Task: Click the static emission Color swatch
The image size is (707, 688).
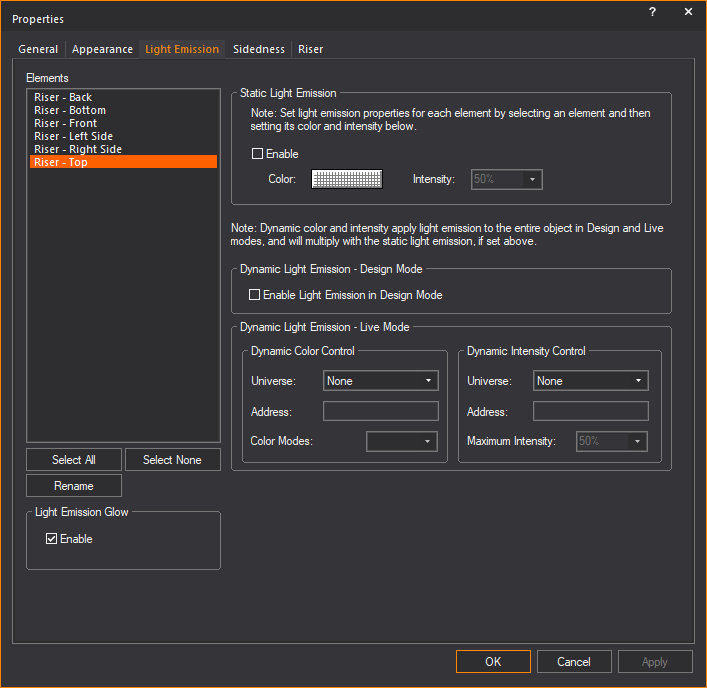Action: (347, 179)
